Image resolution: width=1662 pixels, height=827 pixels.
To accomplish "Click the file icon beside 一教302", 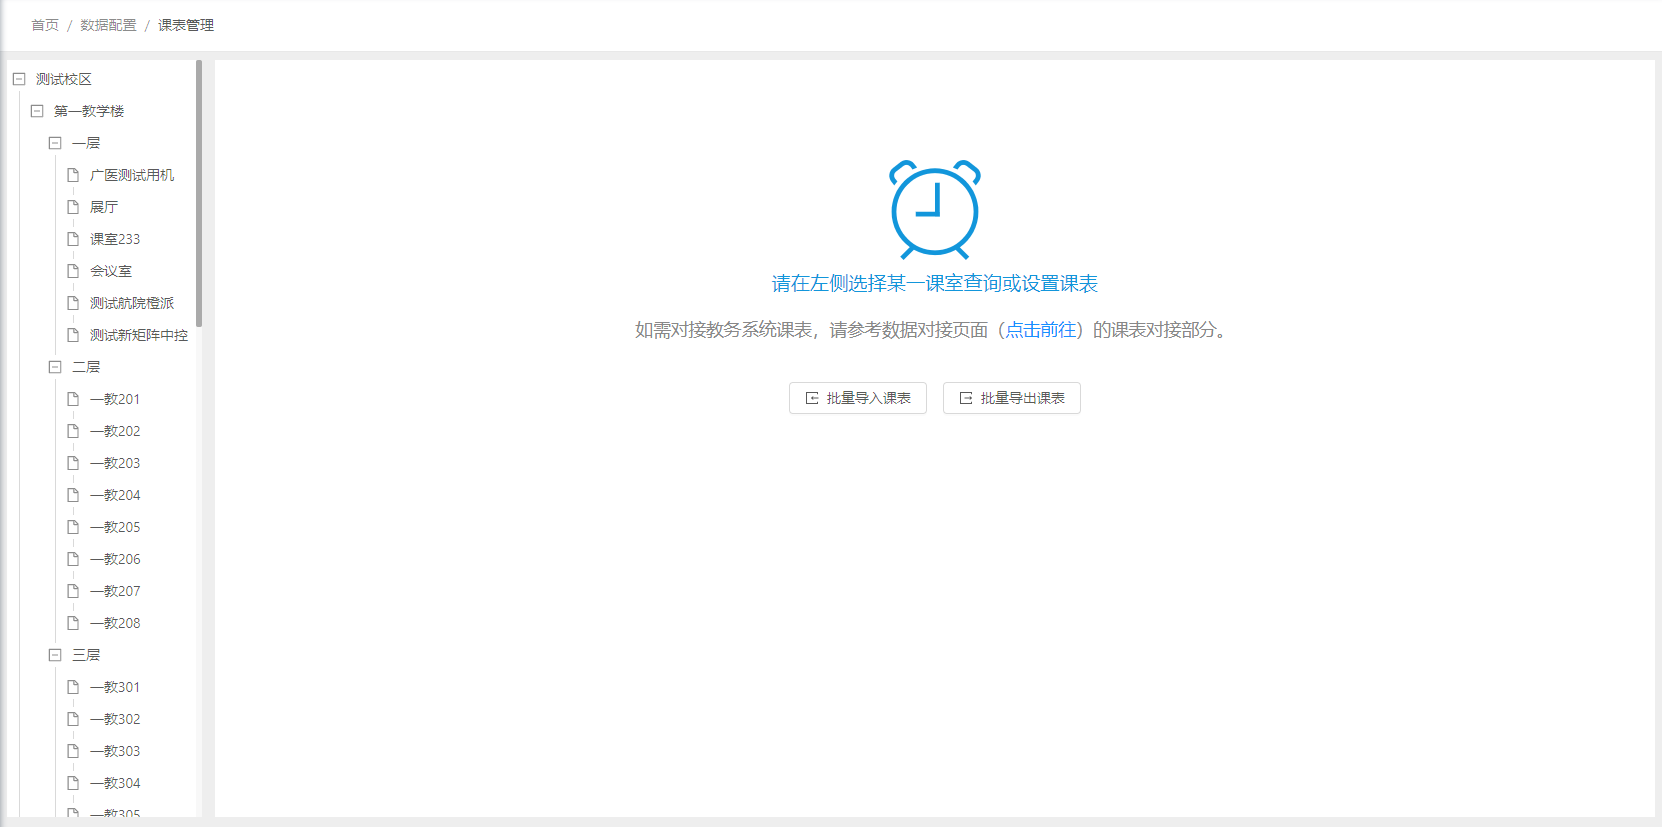I will pyautogui.click(x=73, y=719).
